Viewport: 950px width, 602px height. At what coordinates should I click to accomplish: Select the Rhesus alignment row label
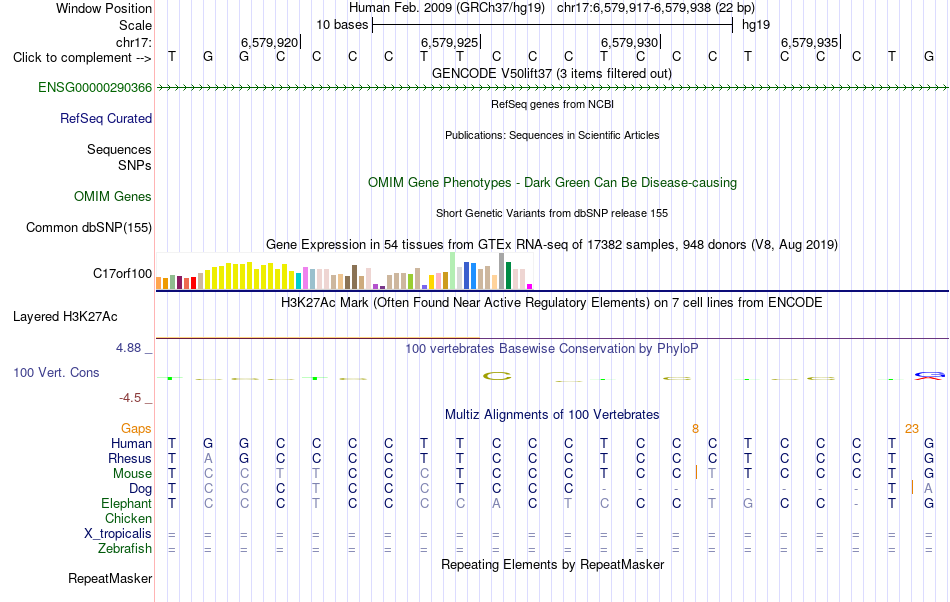[130, 459]
